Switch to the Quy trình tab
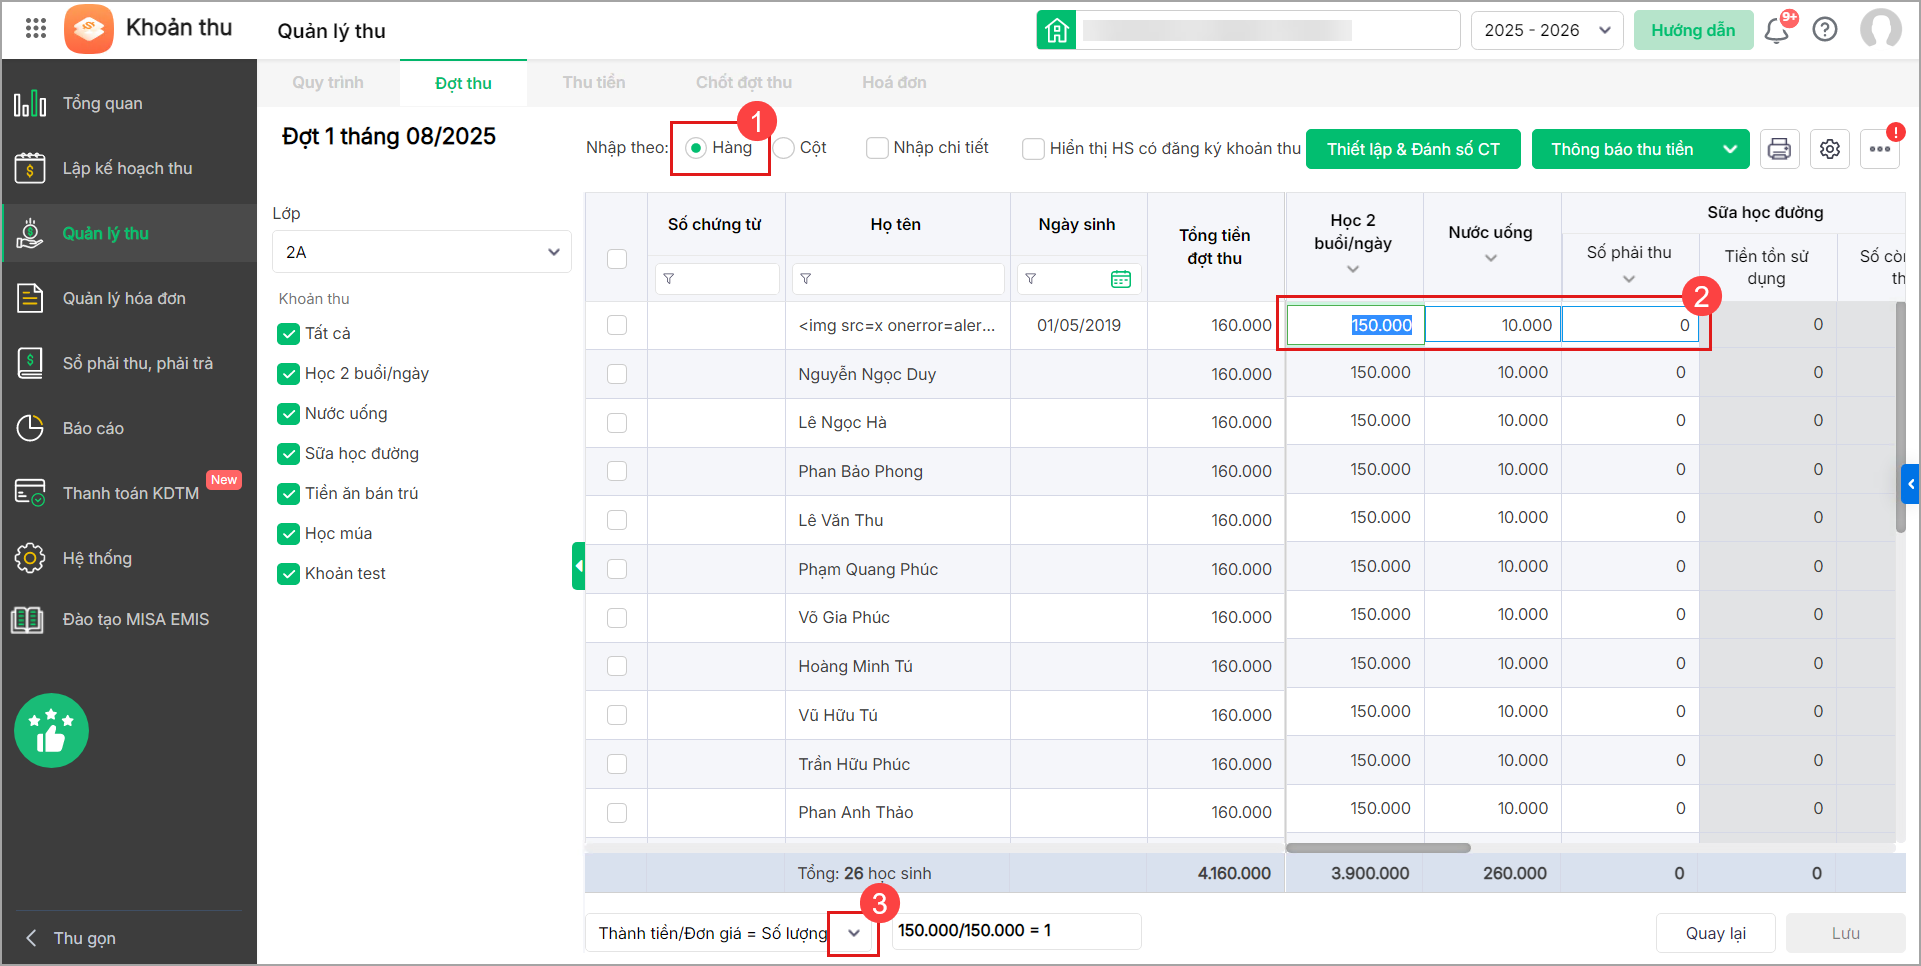 [328, 83]
